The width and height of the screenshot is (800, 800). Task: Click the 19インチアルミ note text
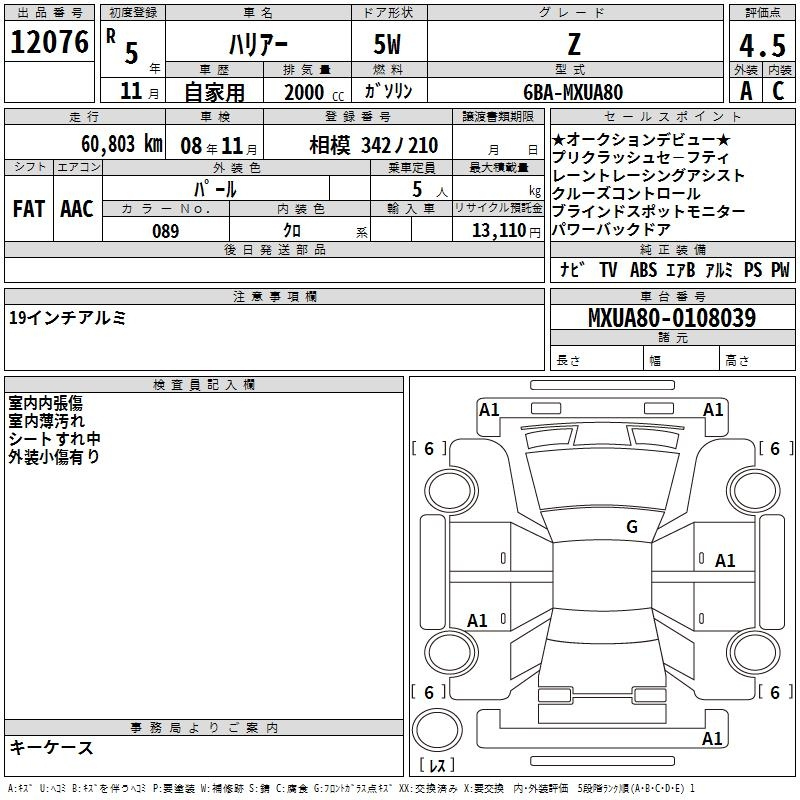click(x=67, y=318)
